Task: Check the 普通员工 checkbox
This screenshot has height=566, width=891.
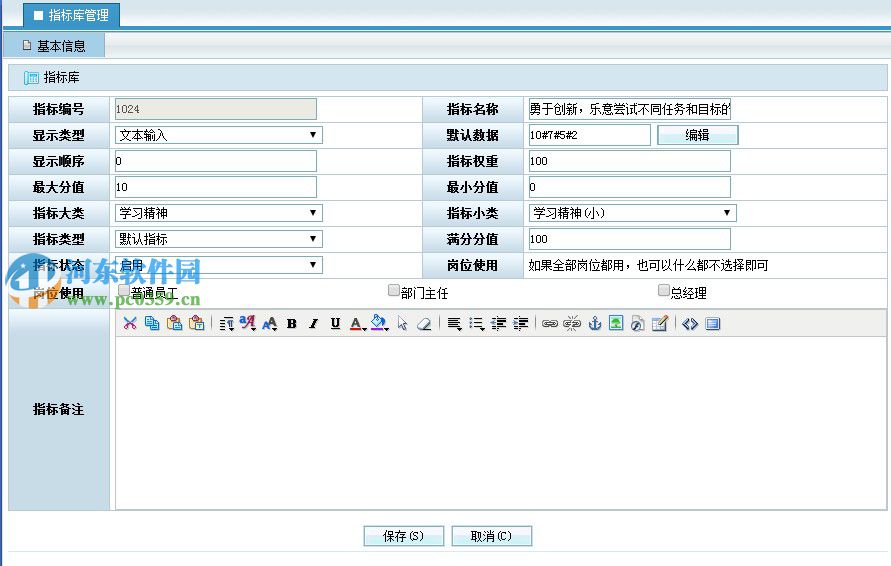Action: (x=124, y=290)
